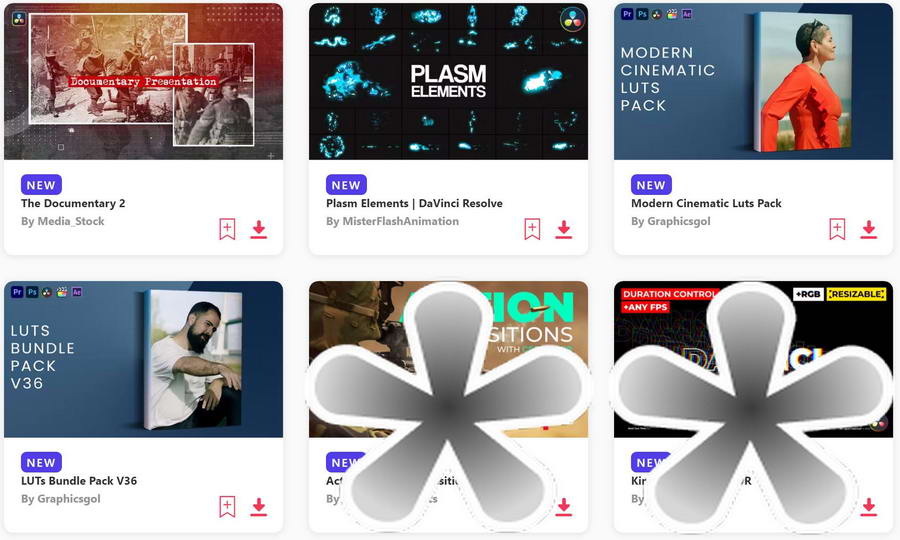The width and height of the screenshot is (900, 540).
Task: Bookmark LUTs Bundle Pack V36
Action: 227,507
